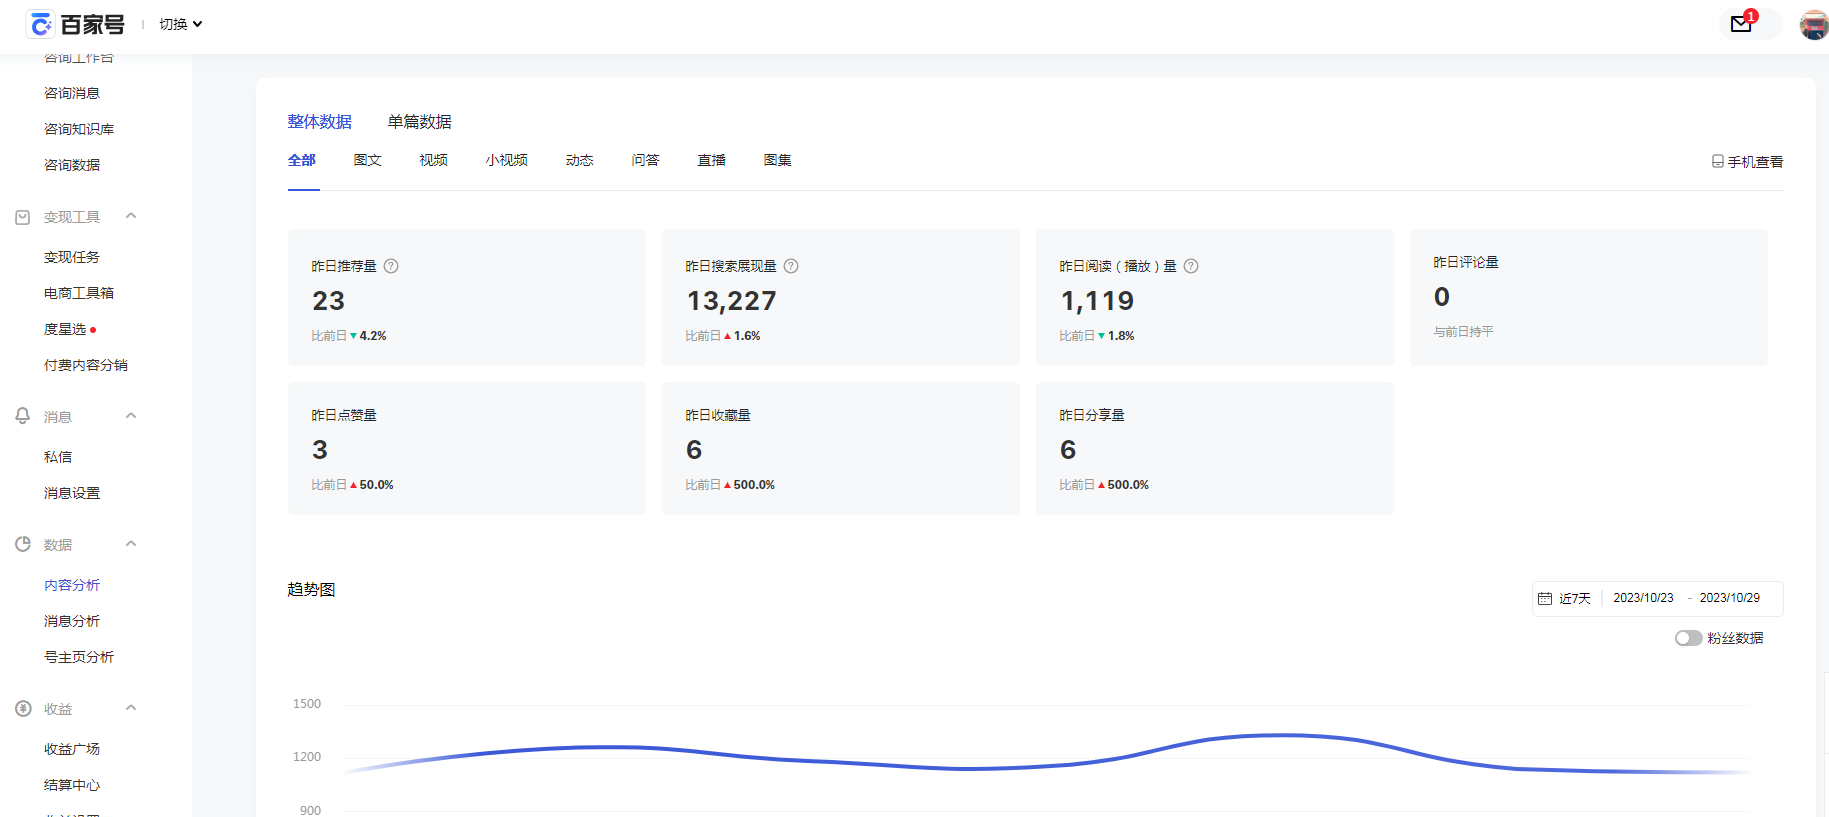Open the 切换 account dropdown
Screen dimensions: 1829x817
(x=180, y=24)
